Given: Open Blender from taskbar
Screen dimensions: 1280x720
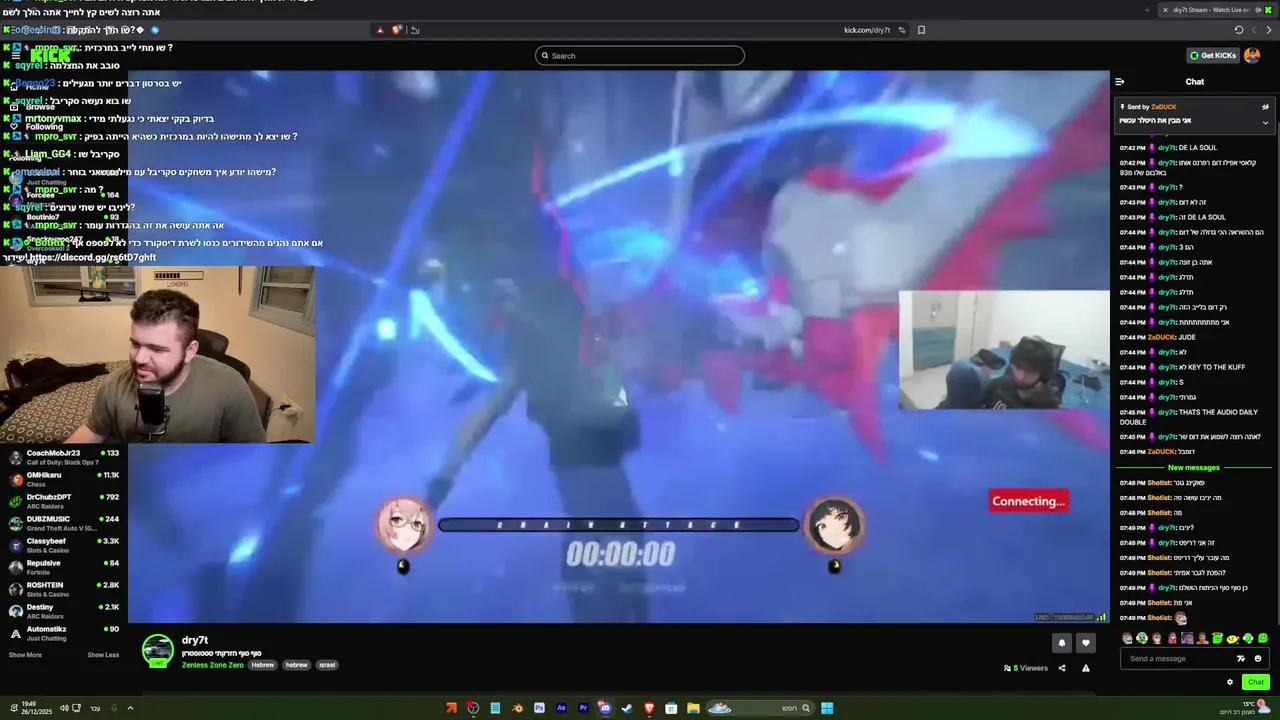Looking at the screenshot, I should click(517, 708).
